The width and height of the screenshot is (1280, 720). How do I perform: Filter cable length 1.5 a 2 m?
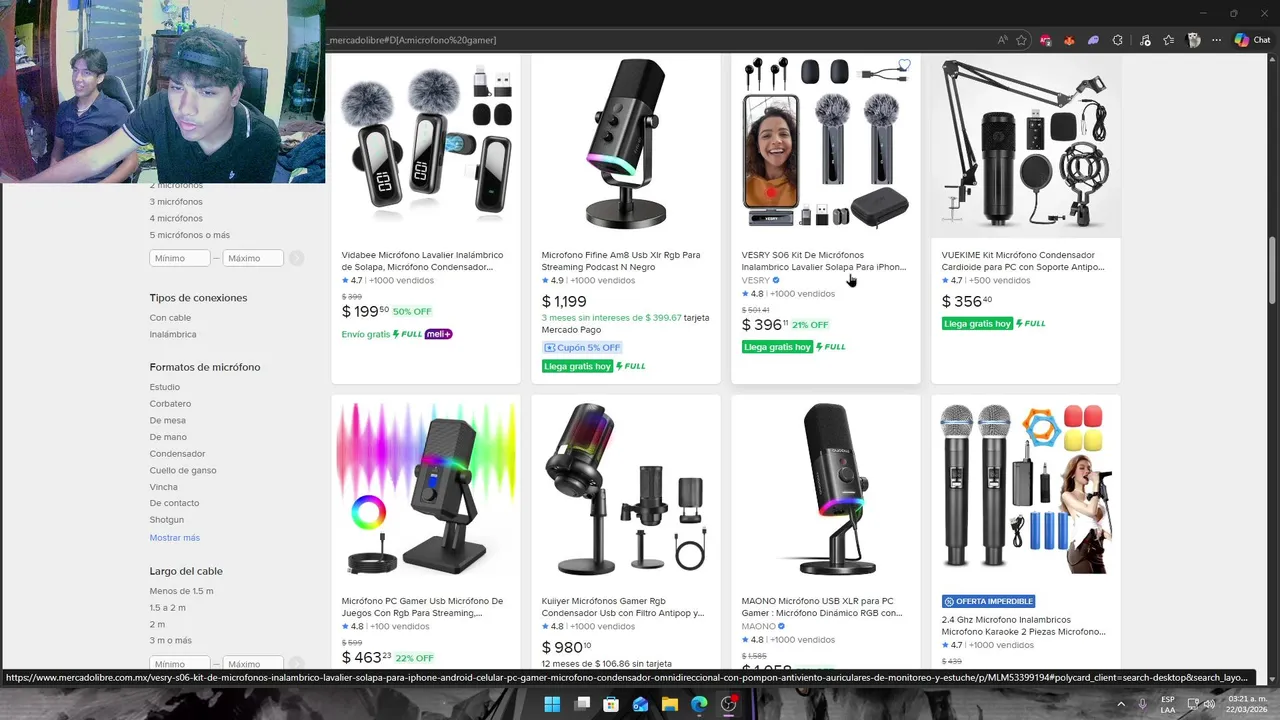pos(168,608)
